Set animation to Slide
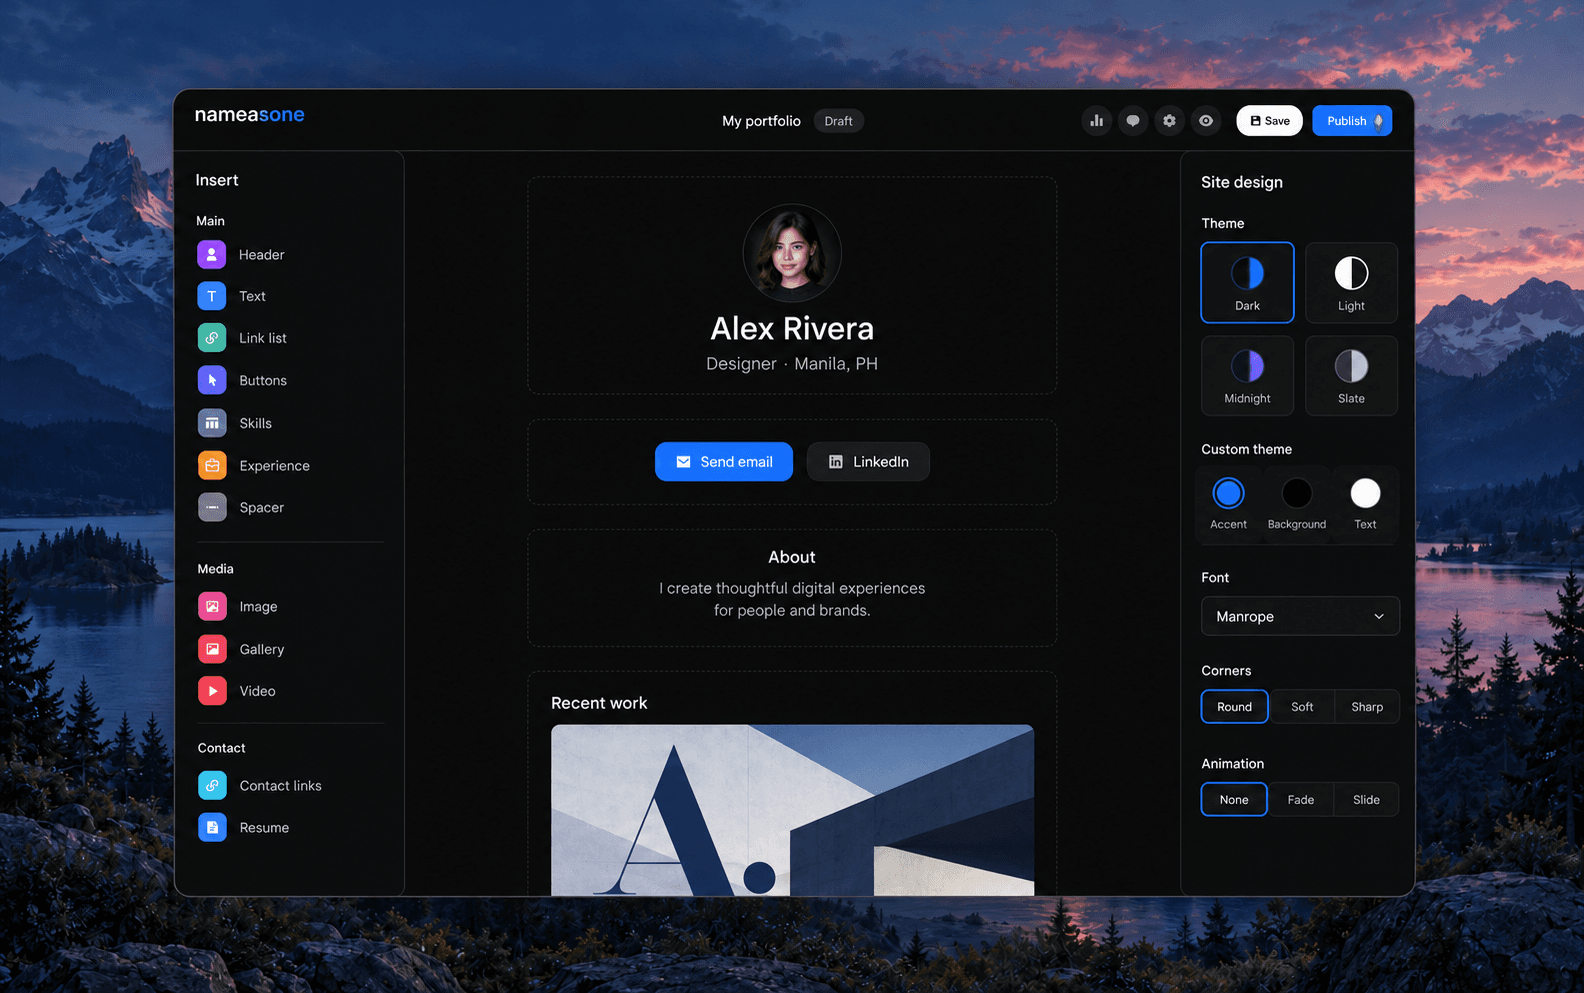The height and width of the screenshot is (993, 1584). click(1366, 800)
